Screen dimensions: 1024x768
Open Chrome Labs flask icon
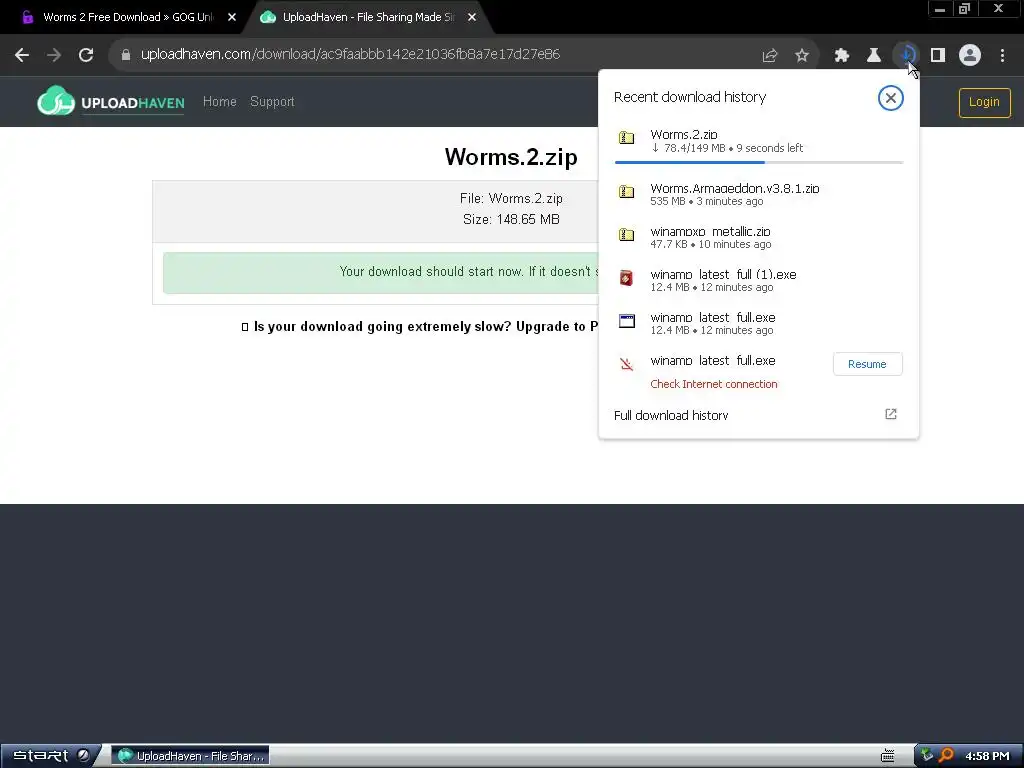pos(874,56)
